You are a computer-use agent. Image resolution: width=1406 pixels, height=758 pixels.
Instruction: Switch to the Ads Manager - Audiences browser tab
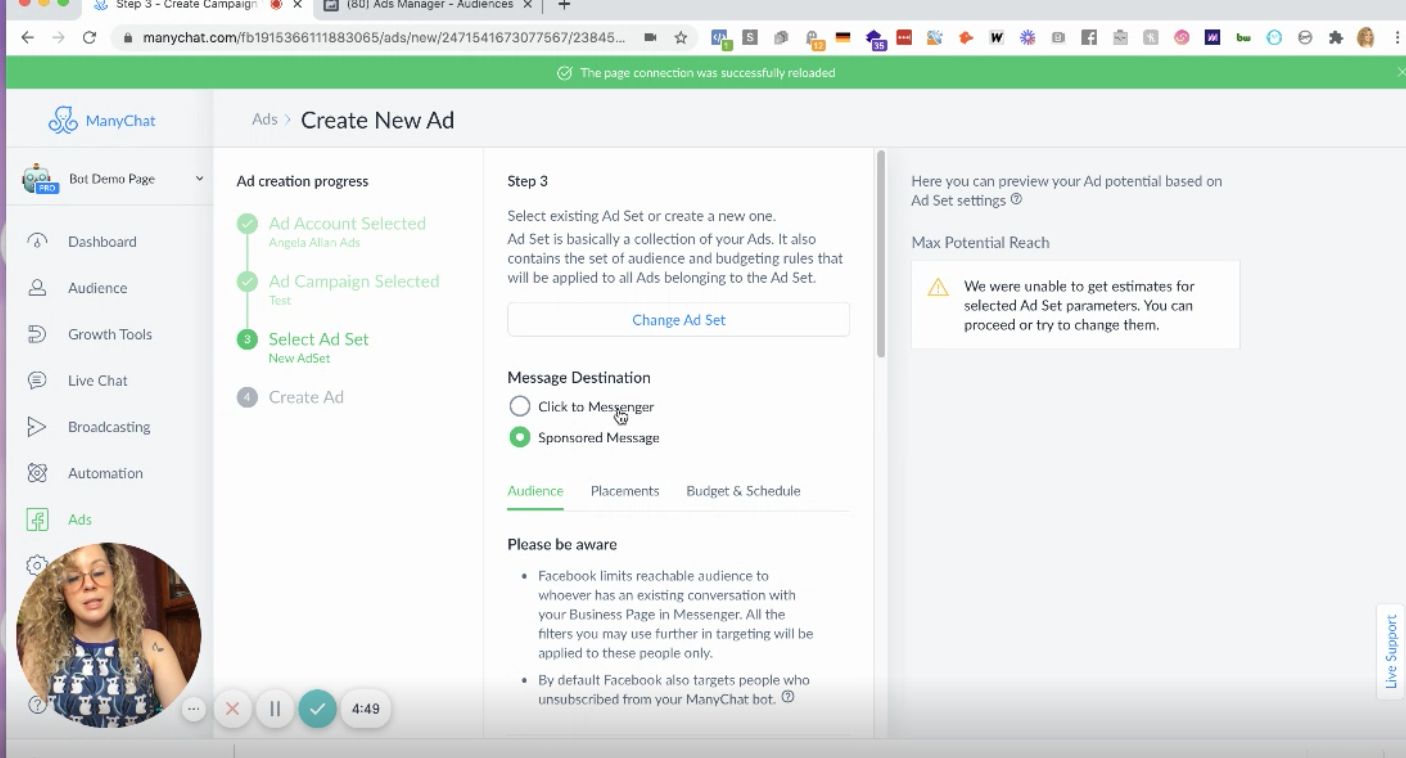(x=428, y=5)
